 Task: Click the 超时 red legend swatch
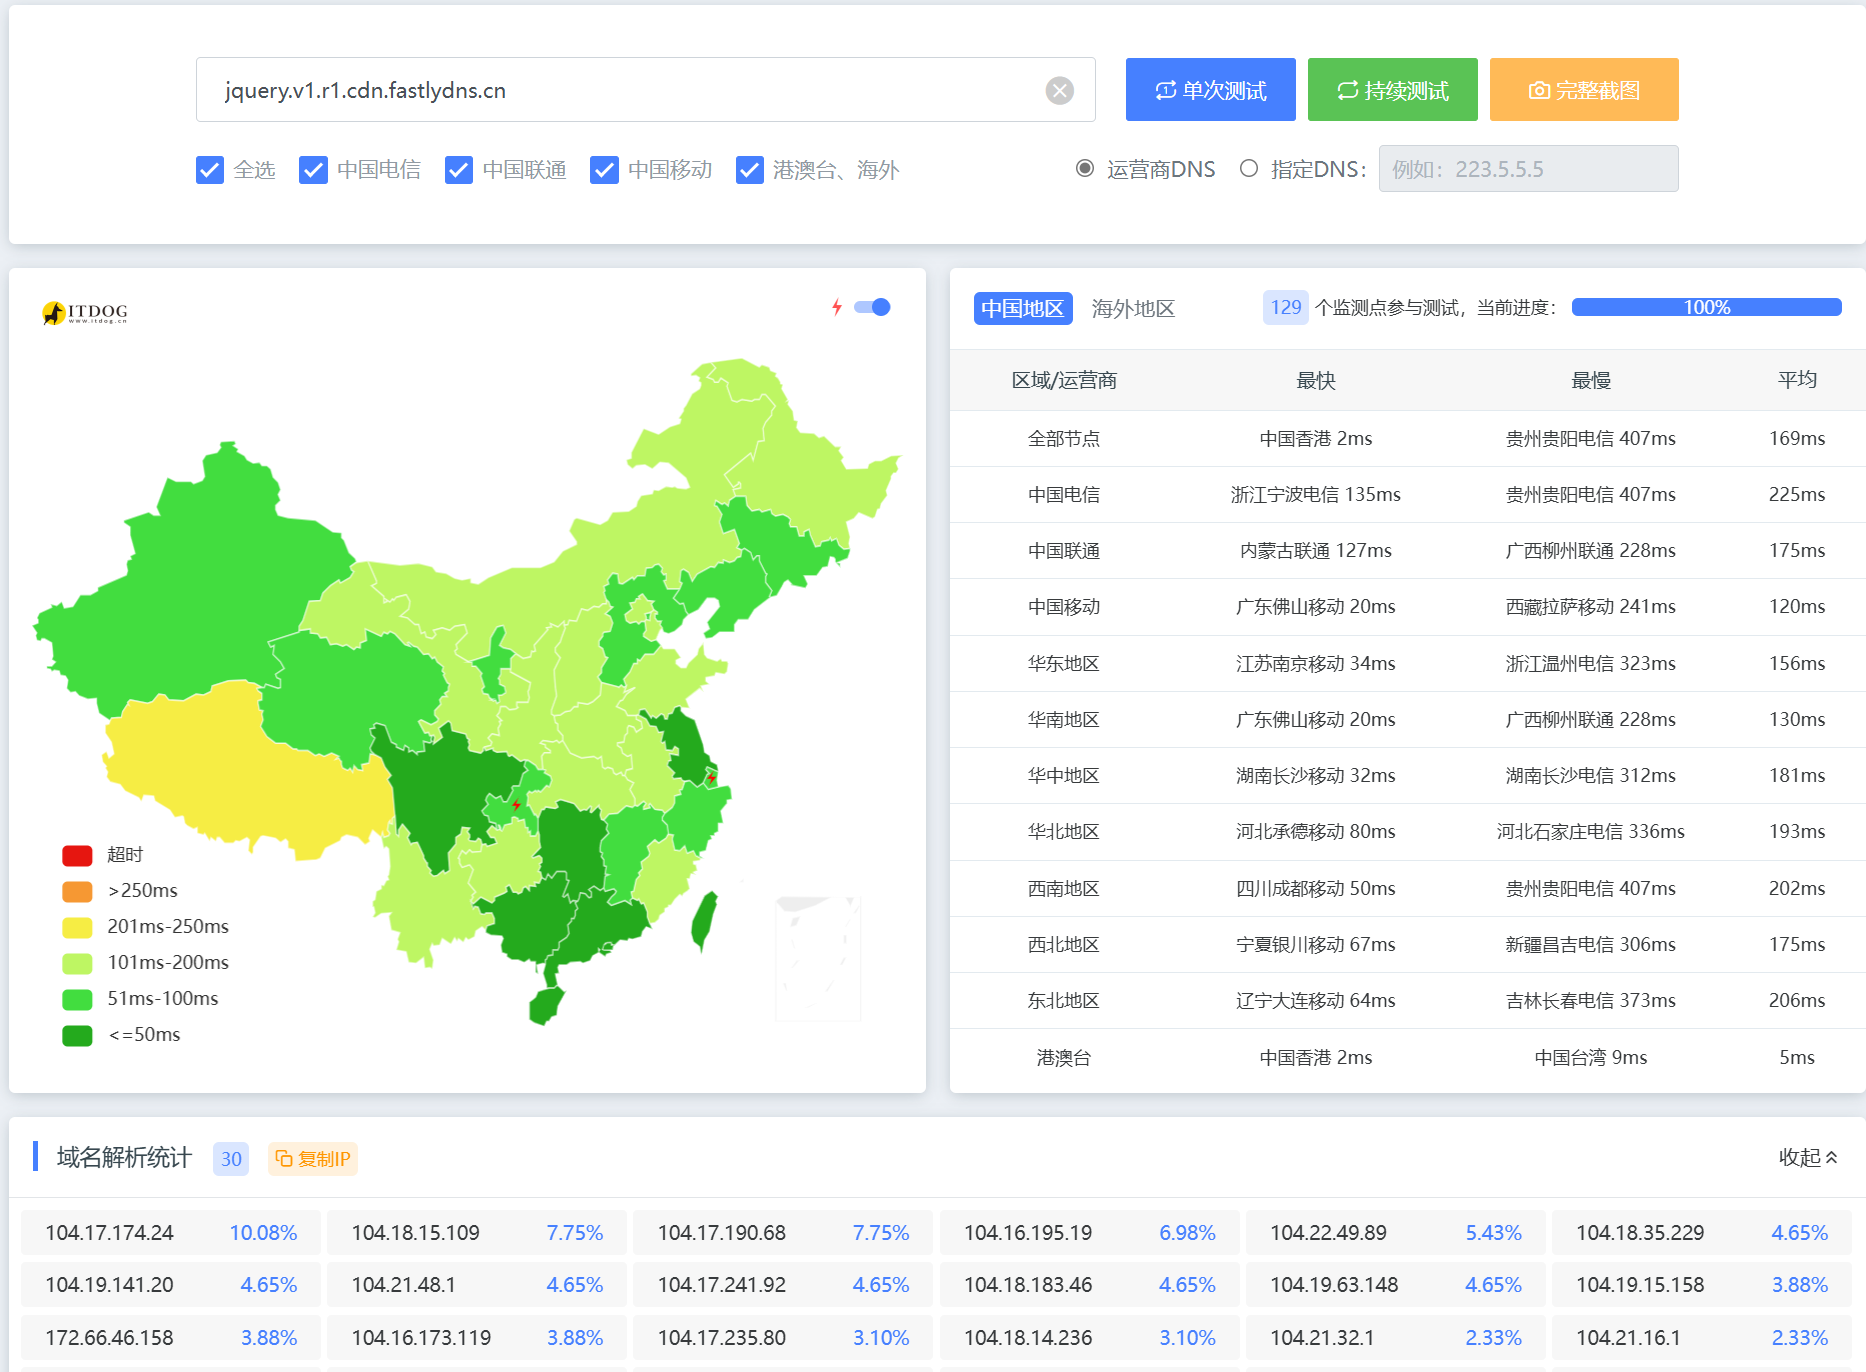pyautogui.click(x=77, y=855)
